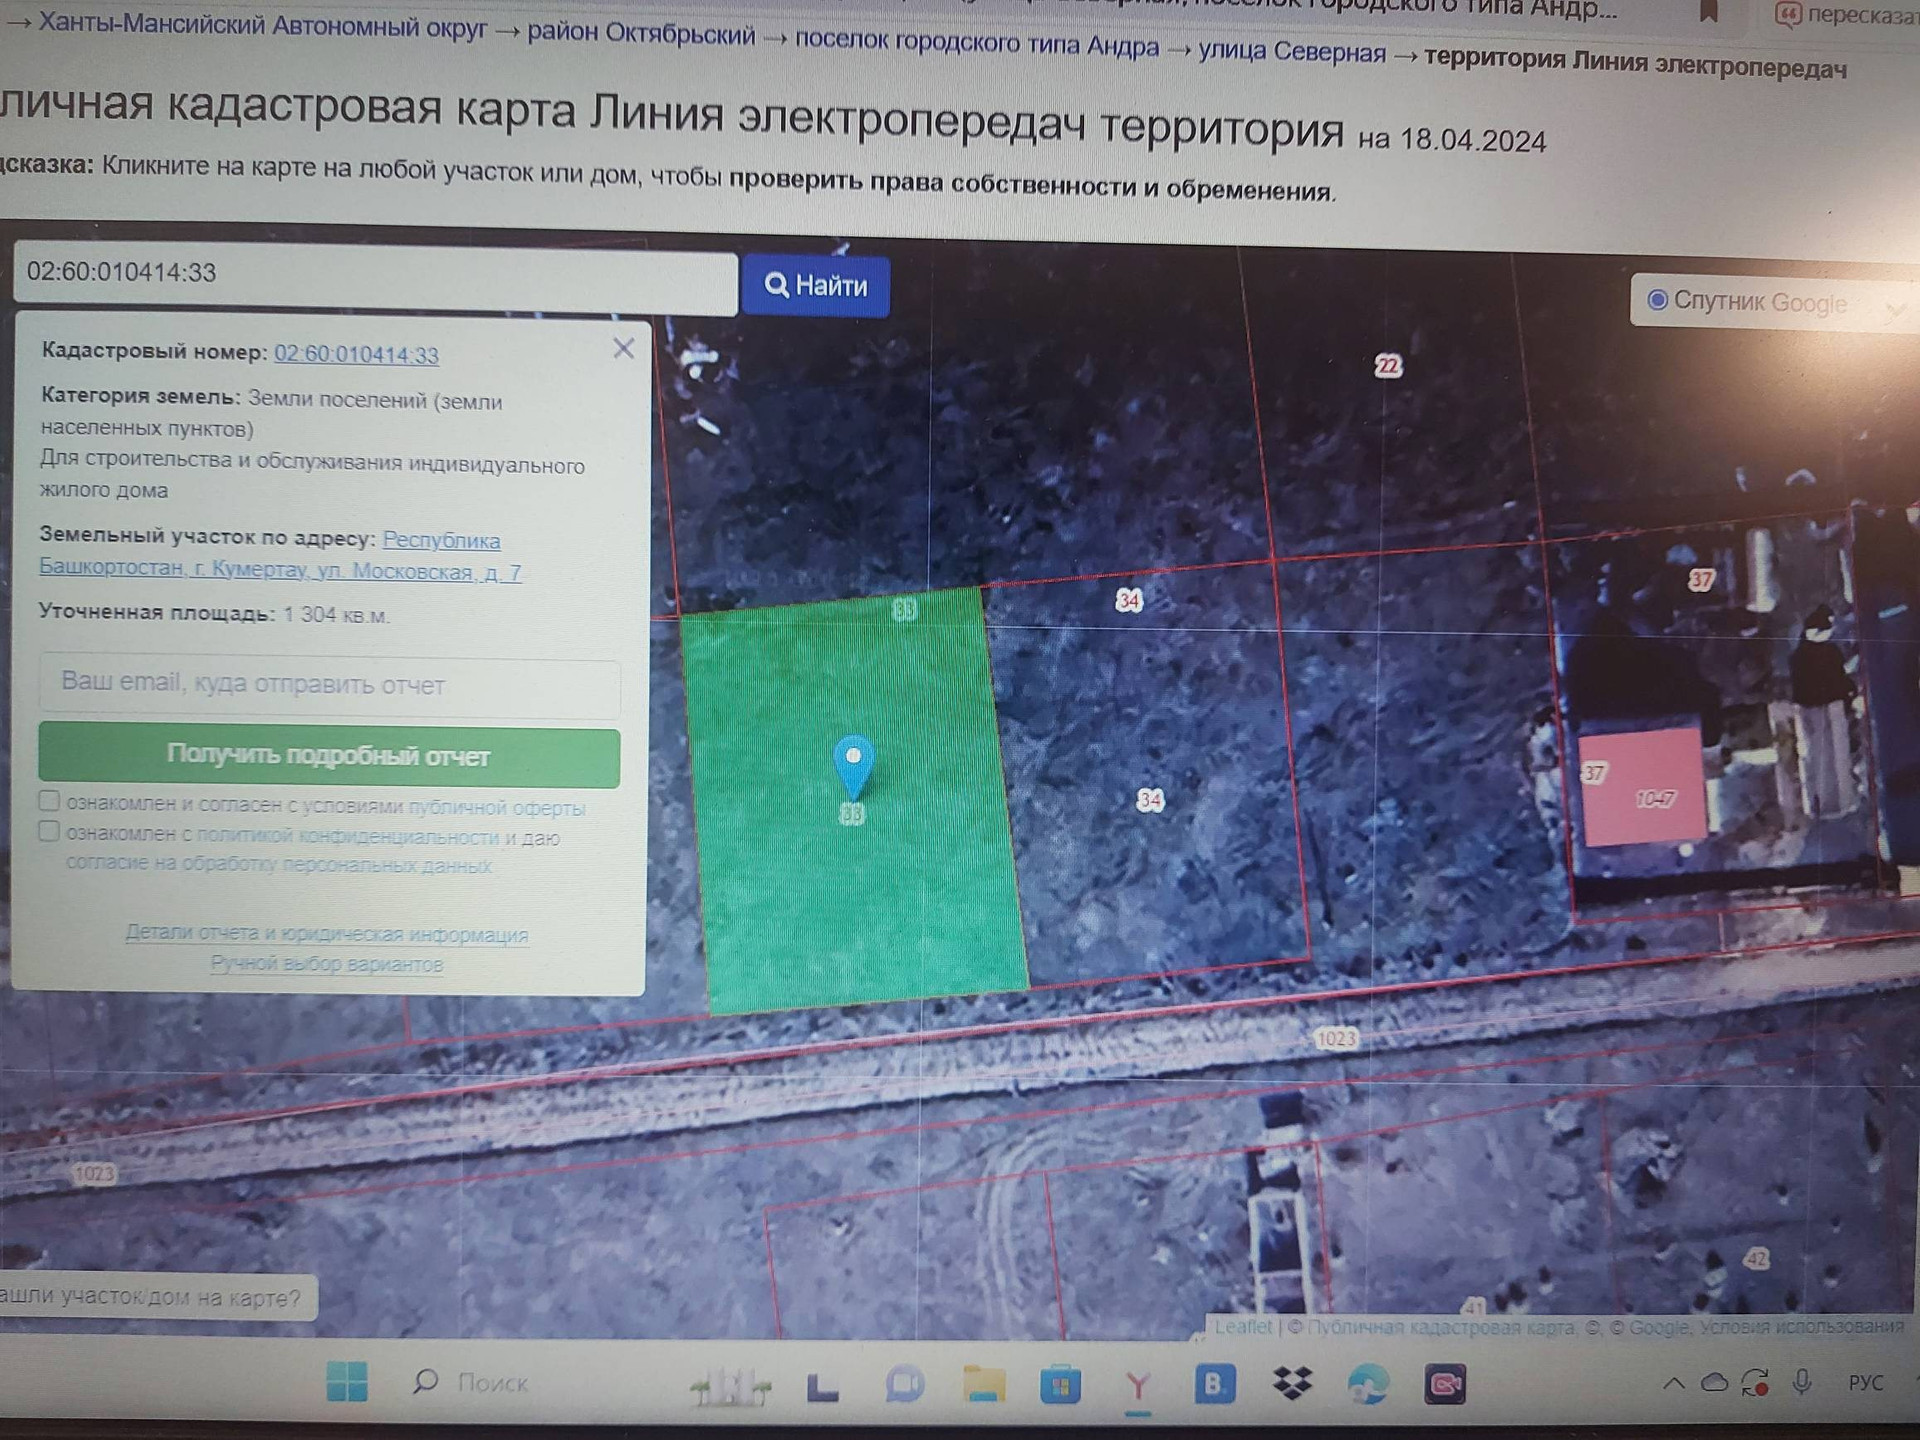The height and width of the screenshot is (1440, 1920).
Task: Select the Спутник Google radio option
Action: coord(1657,300)
